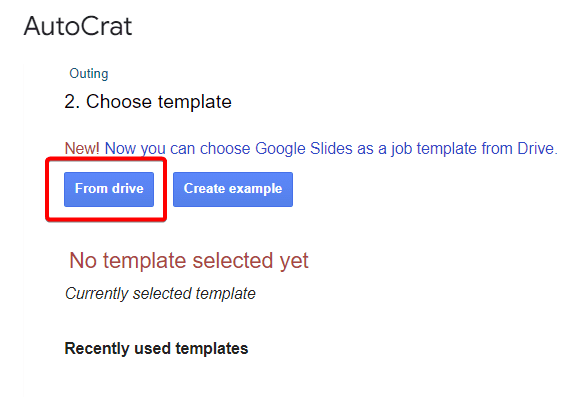Click 'job template' in the announcement text
586x397 pixels.
point(434,149)
